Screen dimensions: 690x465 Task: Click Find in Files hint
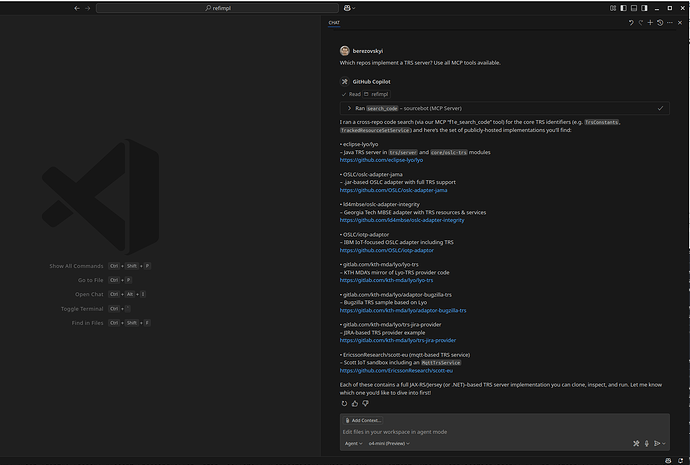tap(88, 323)
